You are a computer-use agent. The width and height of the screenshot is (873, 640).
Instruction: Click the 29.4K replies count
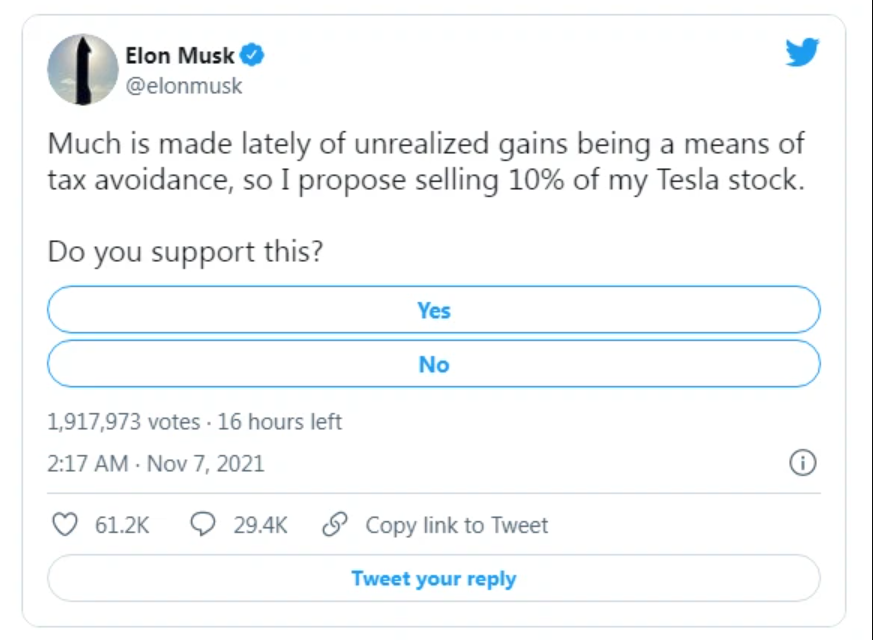260,525
